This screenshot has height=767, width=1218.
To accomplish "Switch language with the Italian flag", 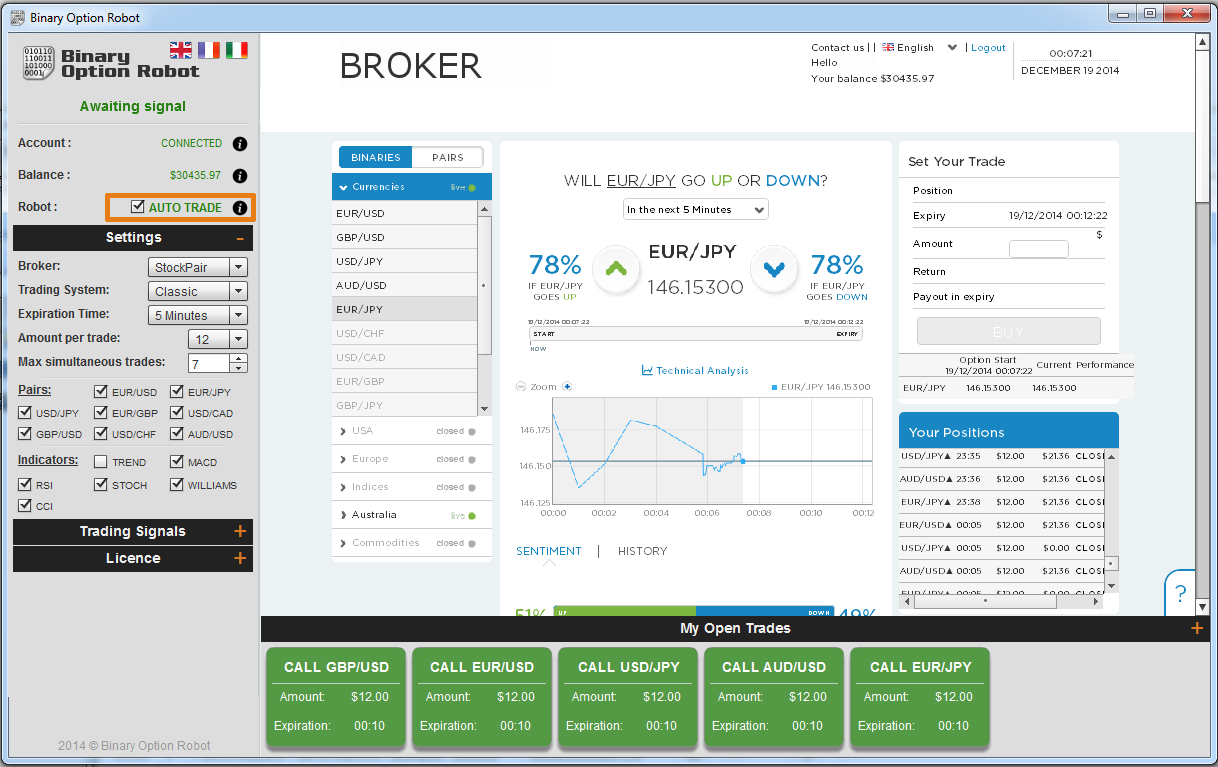I will [x=237, y=50].
